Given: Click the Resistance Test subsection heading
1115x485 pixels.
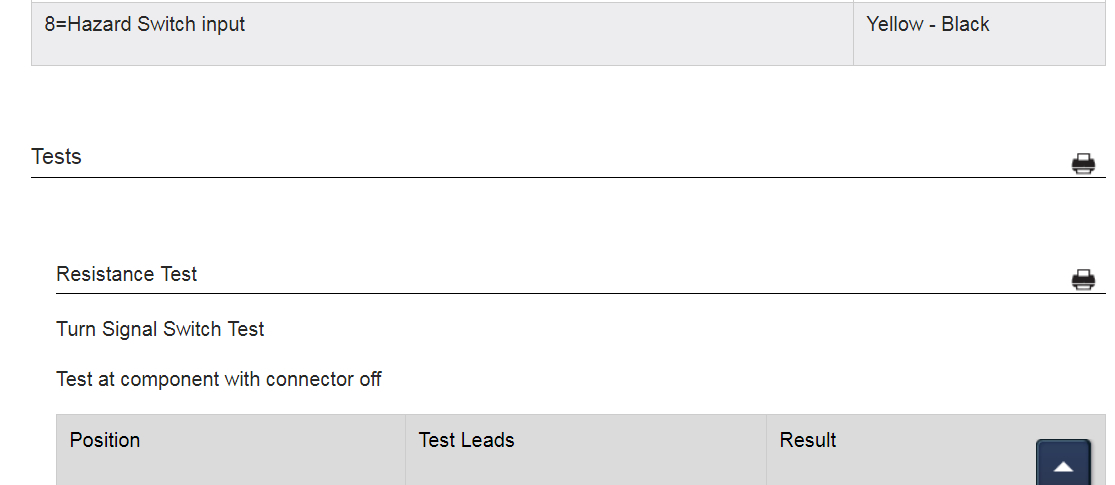Looking at the screenshot, I should [126, 274].
